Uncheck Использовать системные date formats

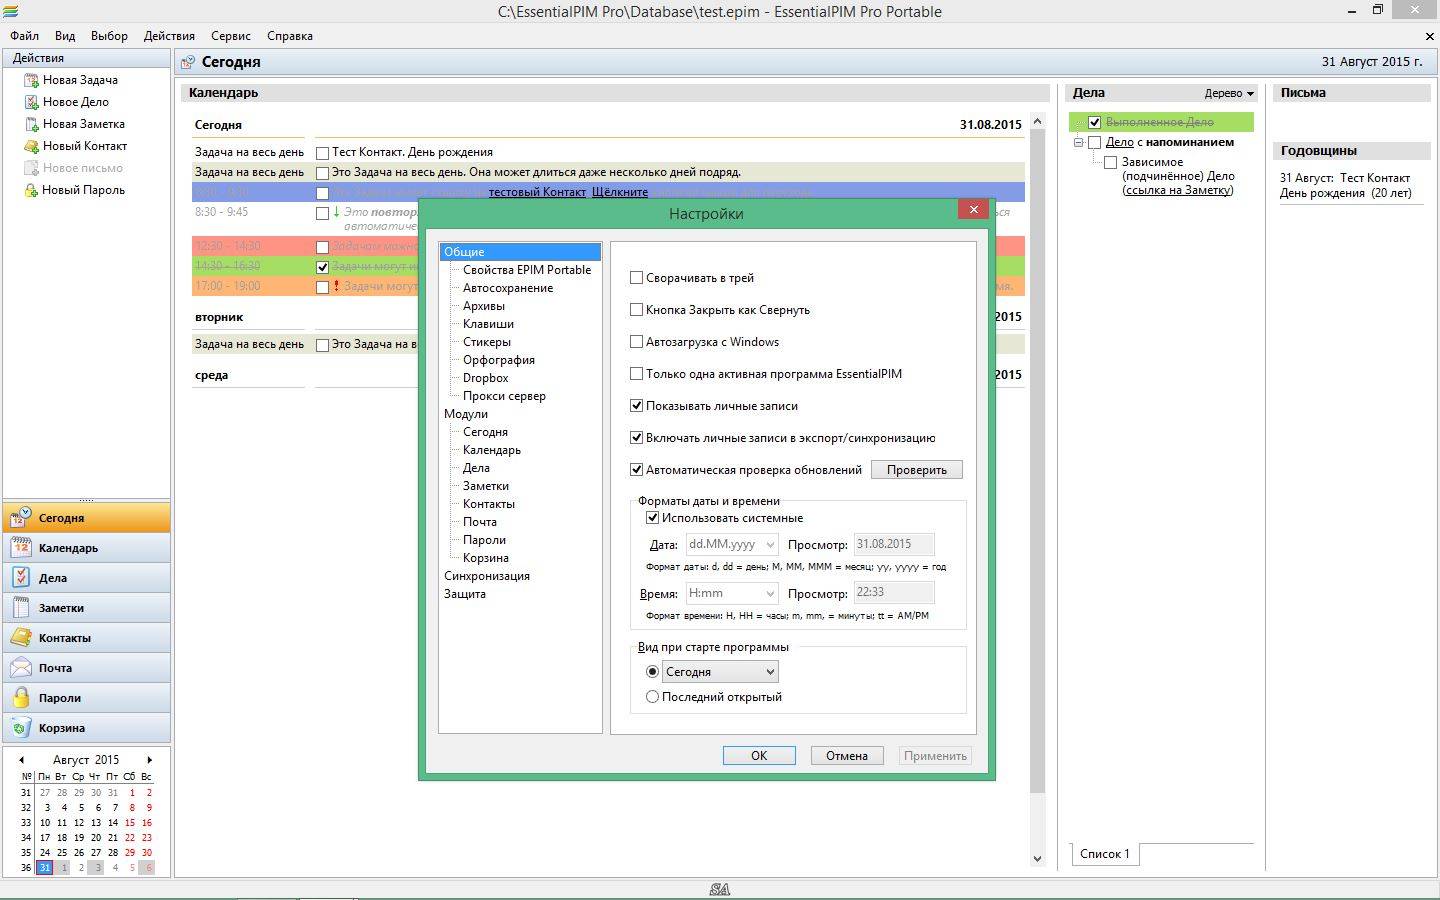pyautogui.click(x=653, y=518)
